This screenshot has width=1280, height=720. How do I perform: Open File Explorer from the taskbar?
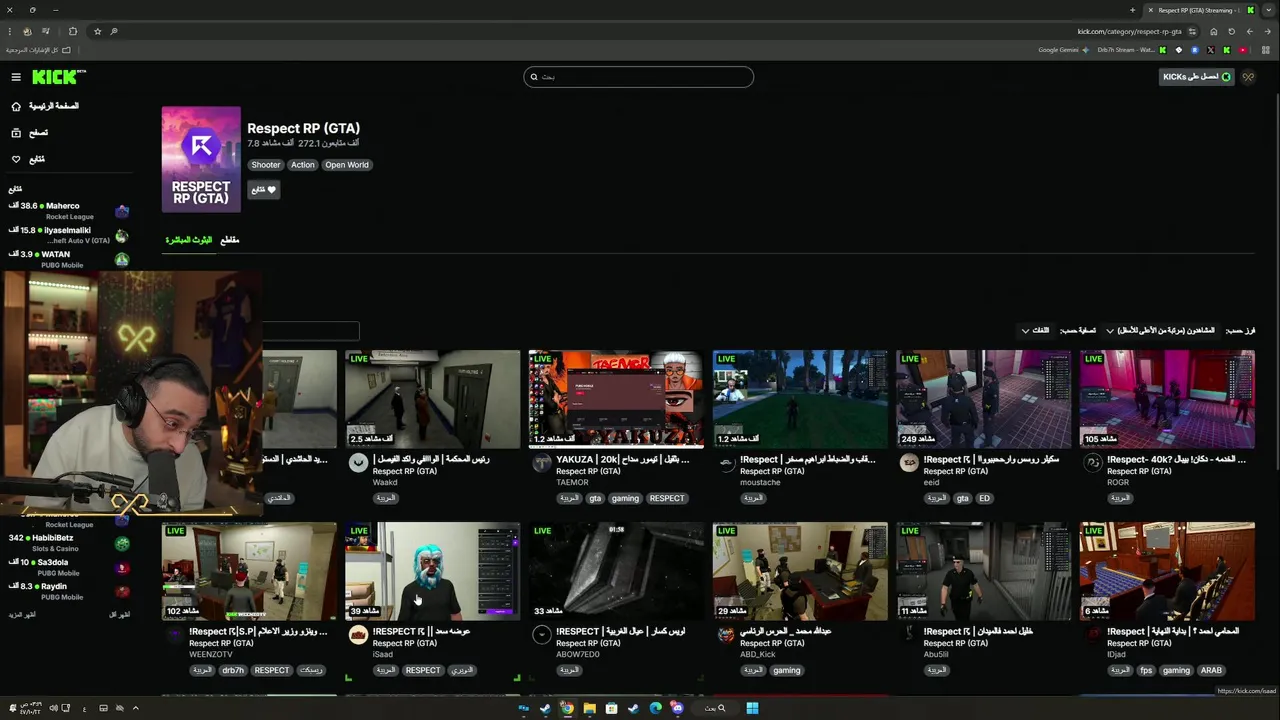(589, 708)
